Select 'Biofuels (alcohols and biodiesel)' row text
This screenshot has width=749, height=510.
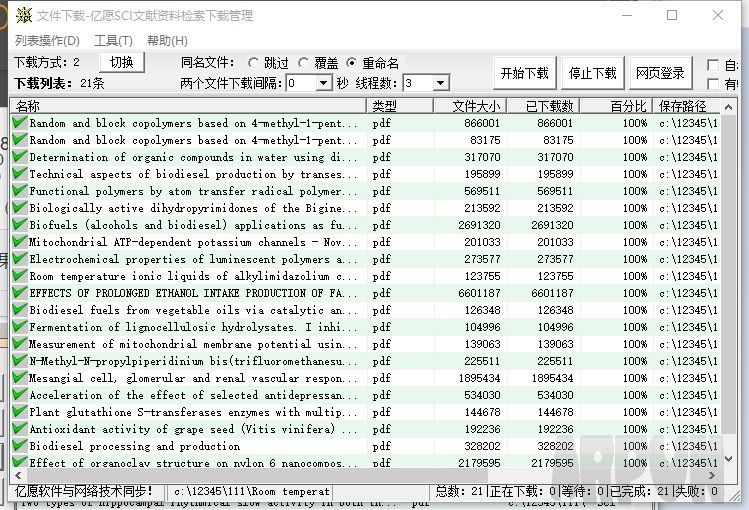(193, 225)
